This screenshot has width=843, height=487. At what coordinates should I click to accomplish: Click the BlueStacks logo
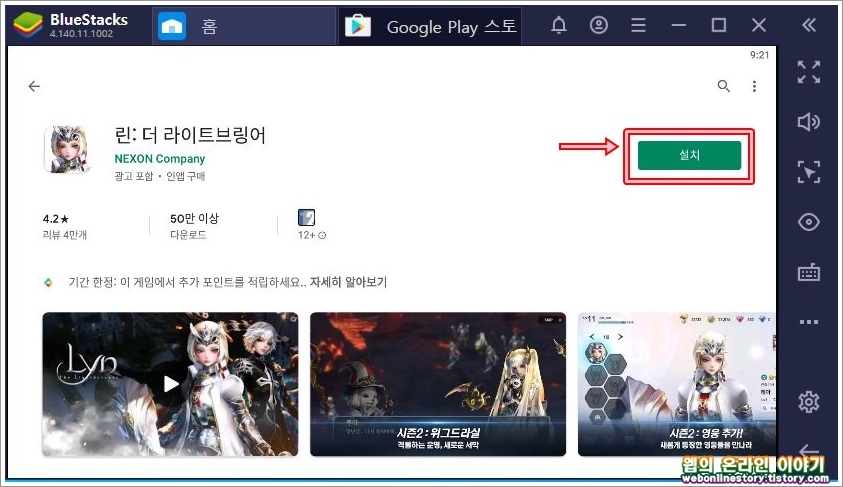[x=27, y=25]
